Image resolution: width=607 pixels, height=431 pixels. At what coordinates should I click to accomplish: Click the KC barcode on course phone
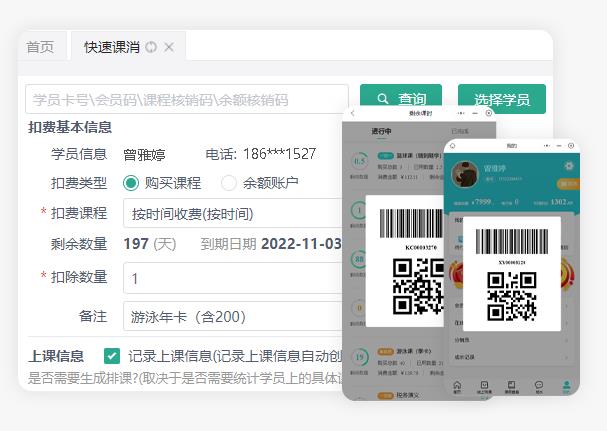(412, 223)
